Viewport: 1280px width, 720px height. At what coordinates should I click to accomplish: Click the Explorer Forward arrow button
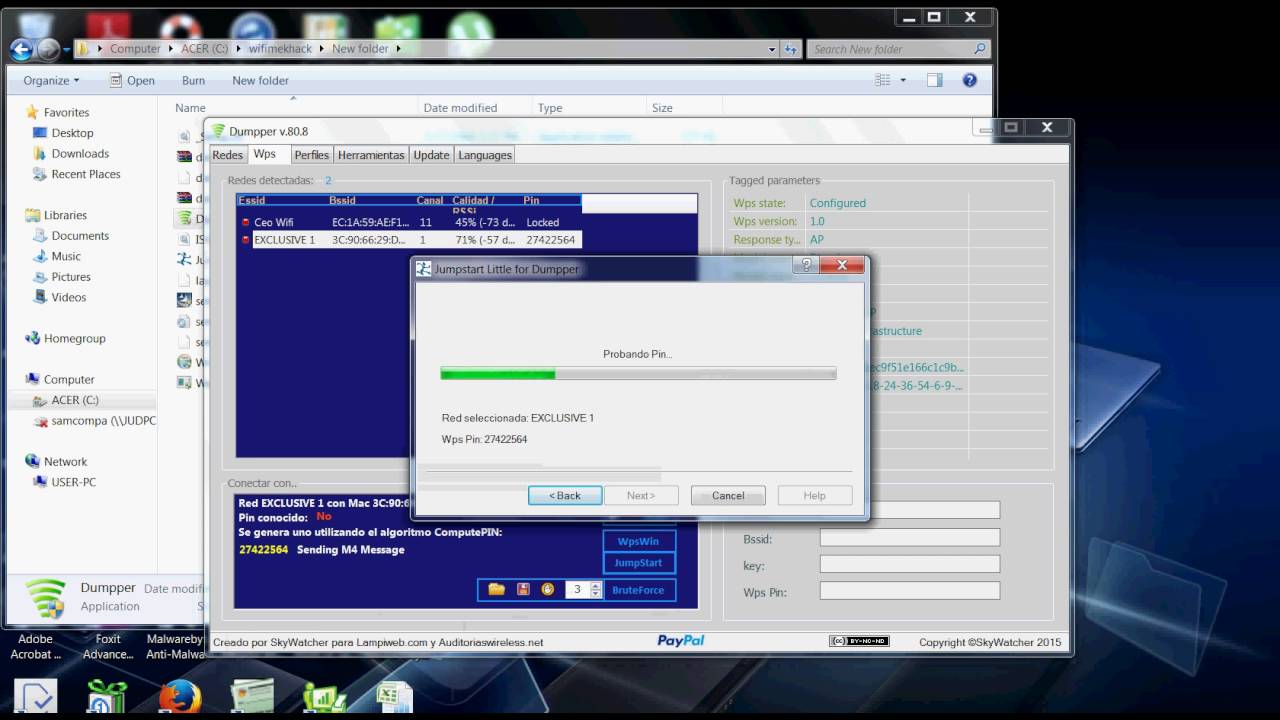(47, 48)
